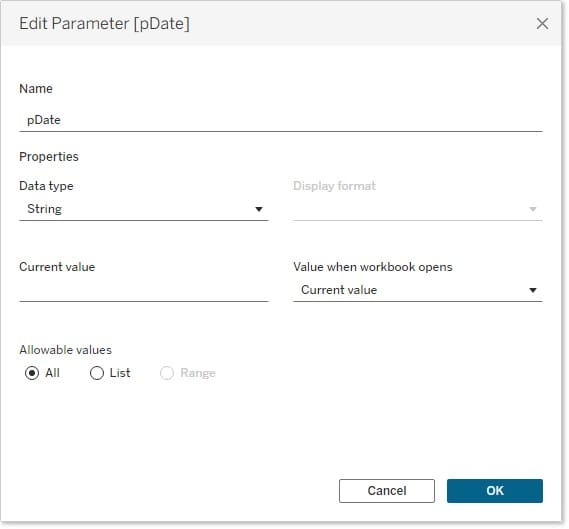Focus the Current value input field

(144, 290)
